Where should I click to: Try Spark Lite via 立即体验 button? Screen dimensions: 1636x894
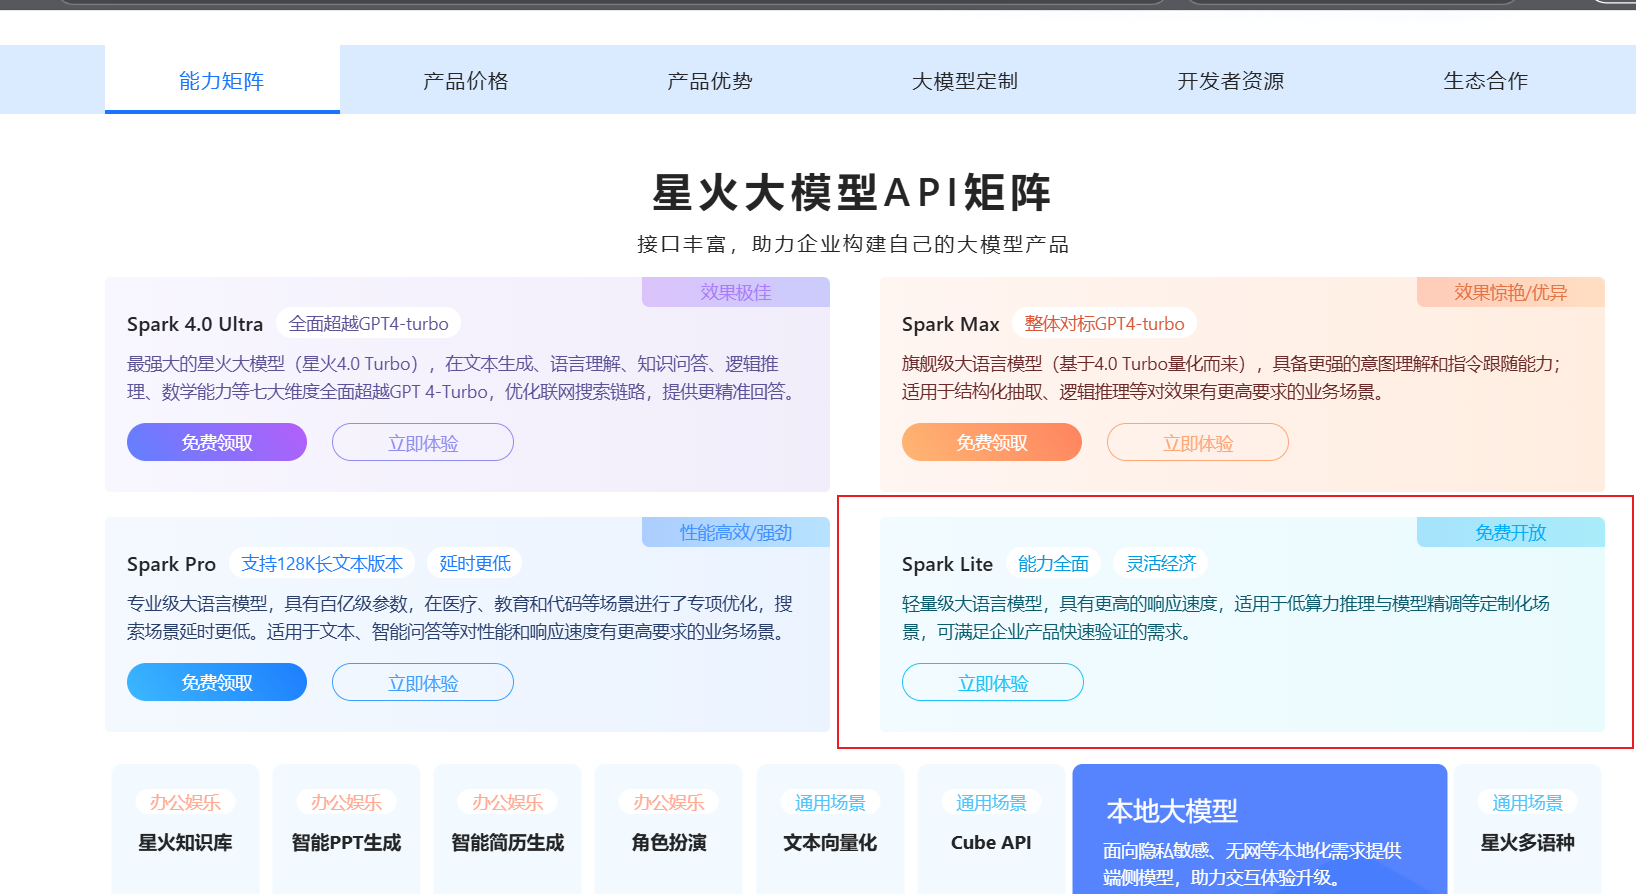click(x=993, y=682)
